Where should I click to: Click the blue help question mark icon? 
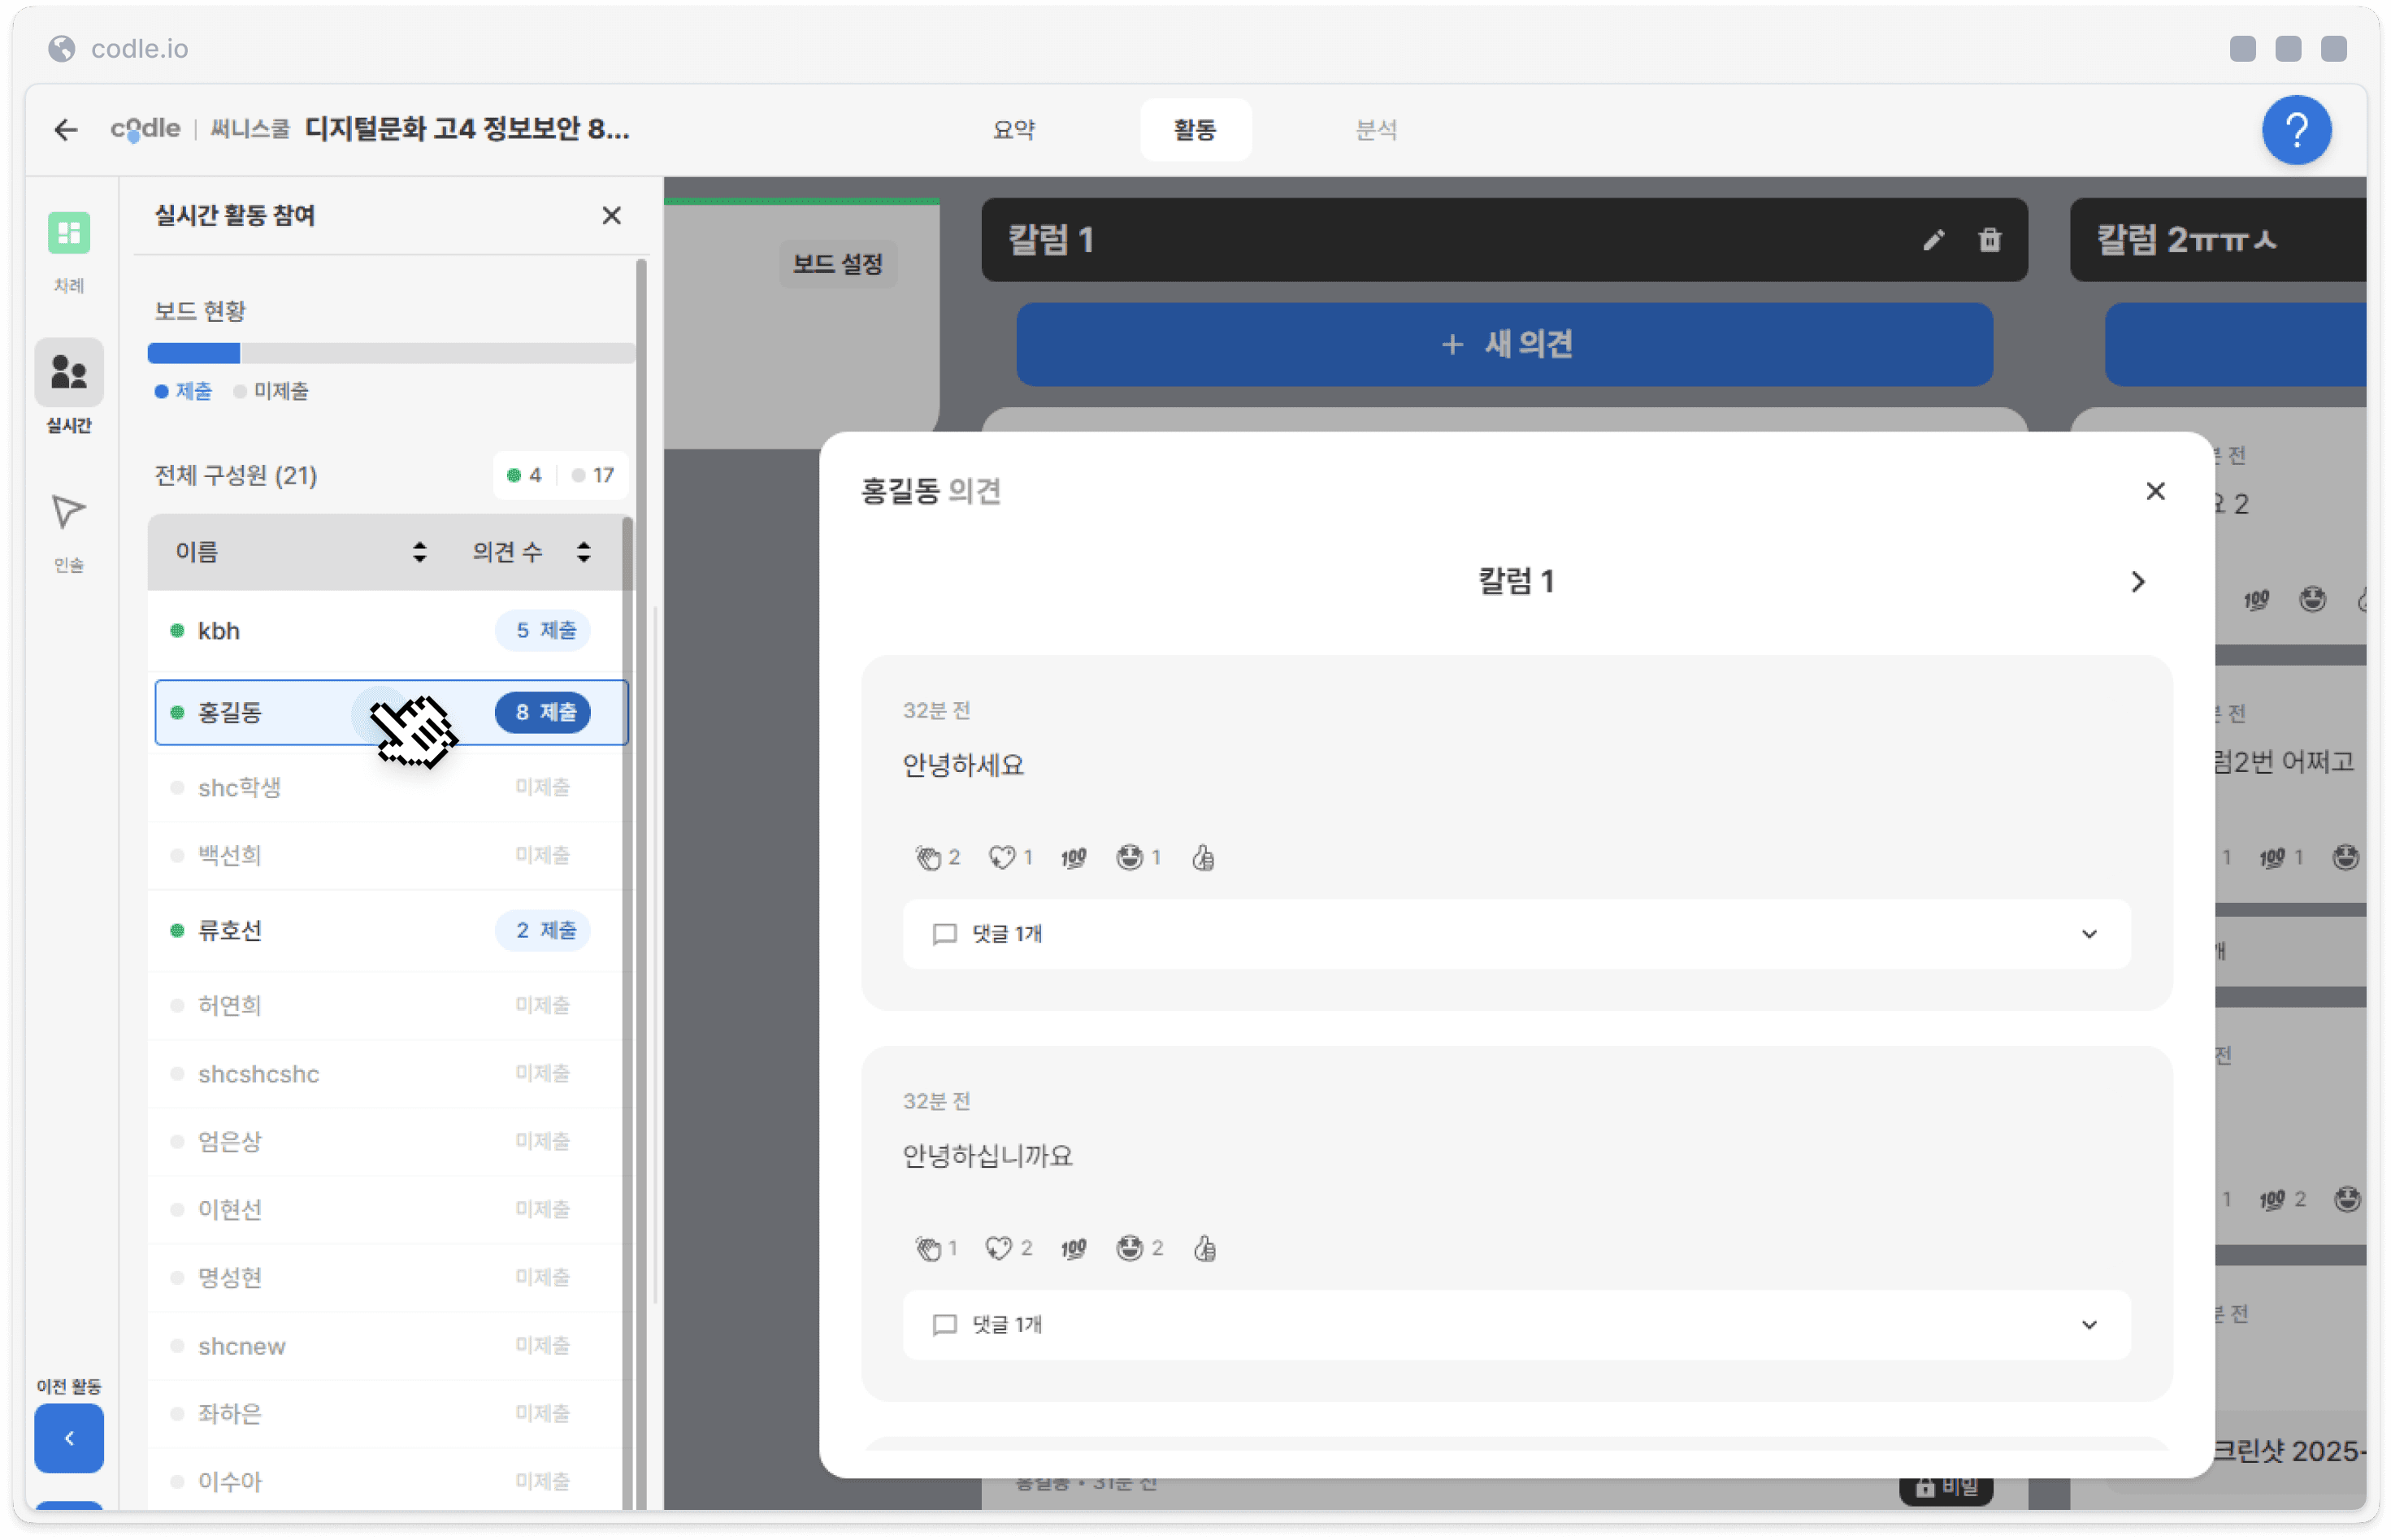click(x=2296, y=130)
